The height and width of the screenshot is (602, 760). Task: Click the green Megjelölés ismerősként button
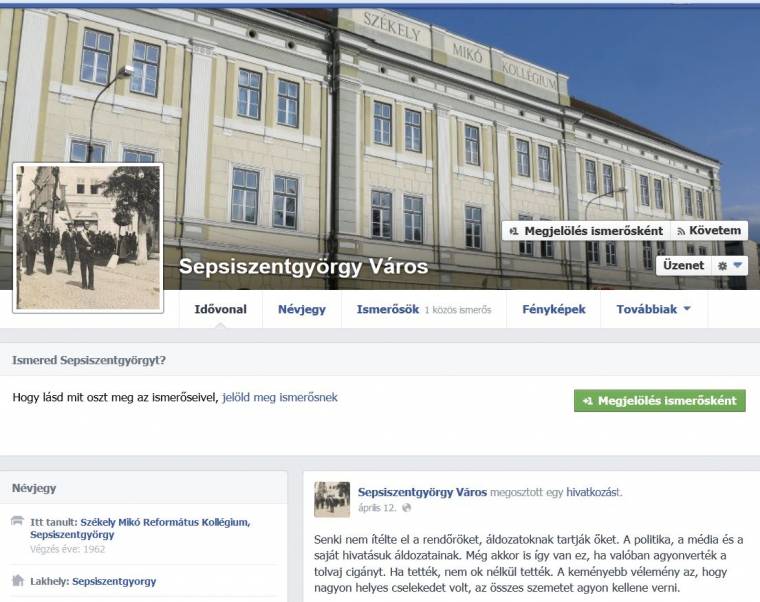click(x=660, y=400)
